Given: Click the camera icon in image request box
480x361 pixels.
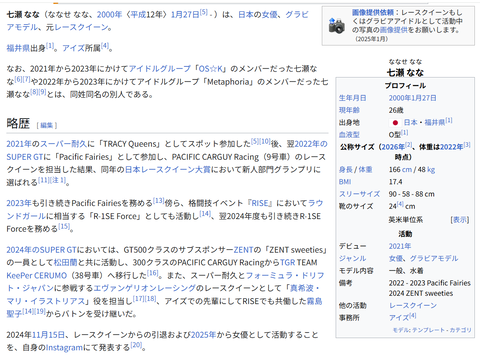Looking at the screenshot, I should pyautogui.click(x=336, y=26).
